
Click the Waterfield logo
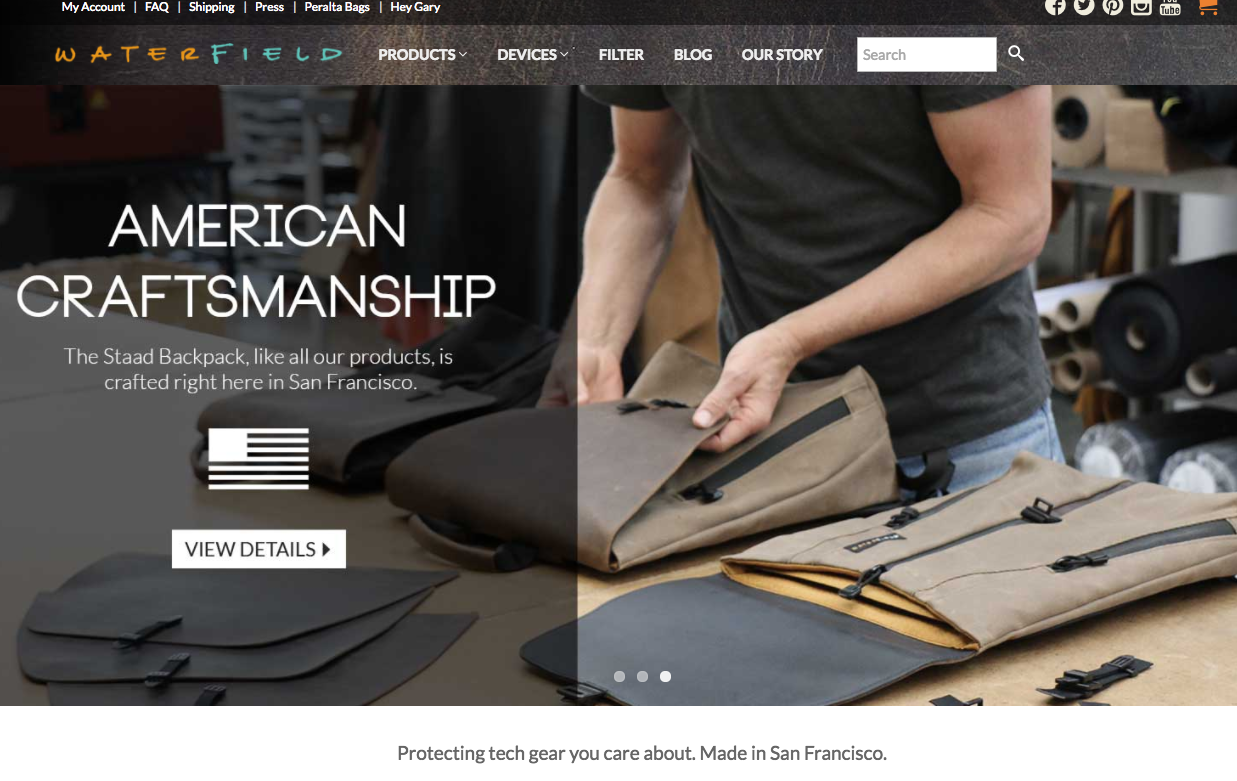click(x=199, y=54)
